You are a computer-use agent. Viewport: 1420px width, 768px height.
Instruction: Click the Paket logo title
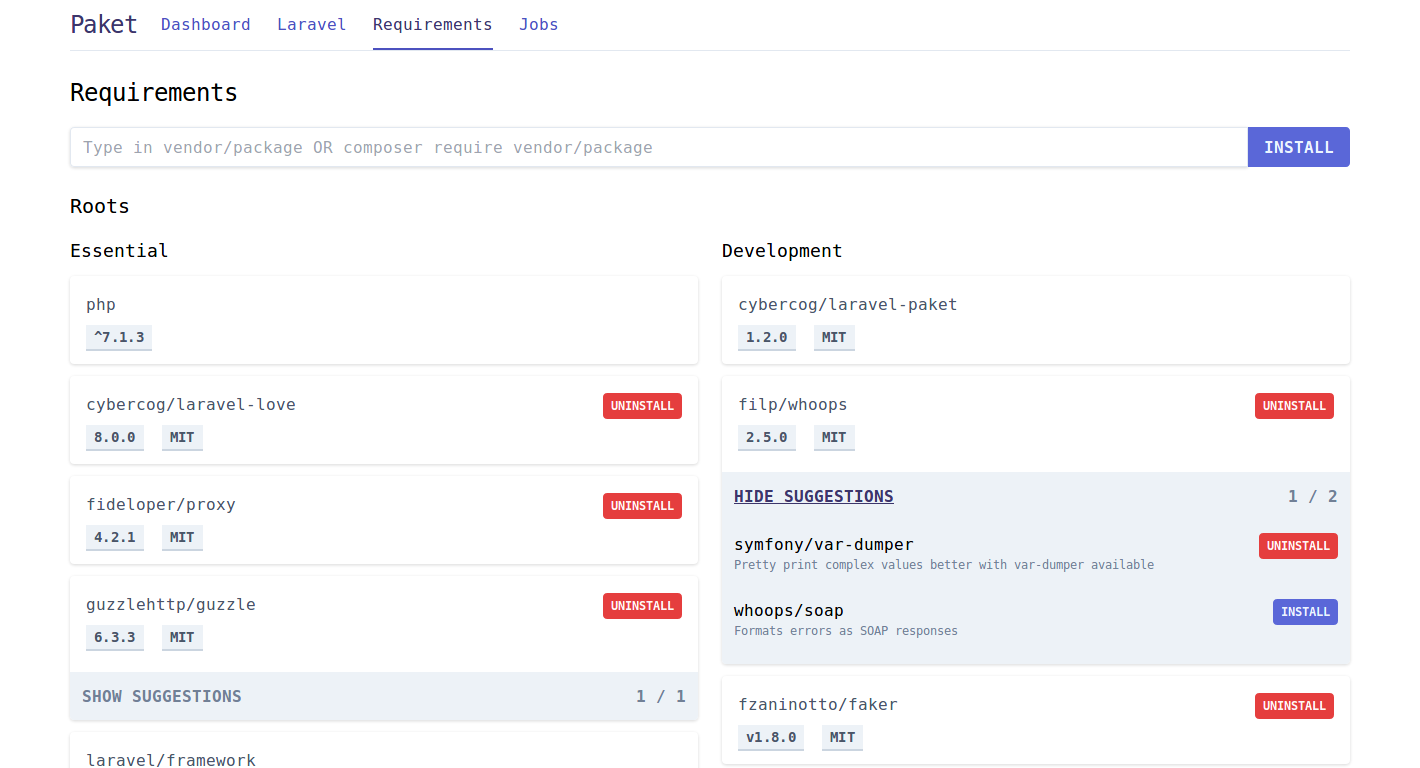[x=104, y=24]
